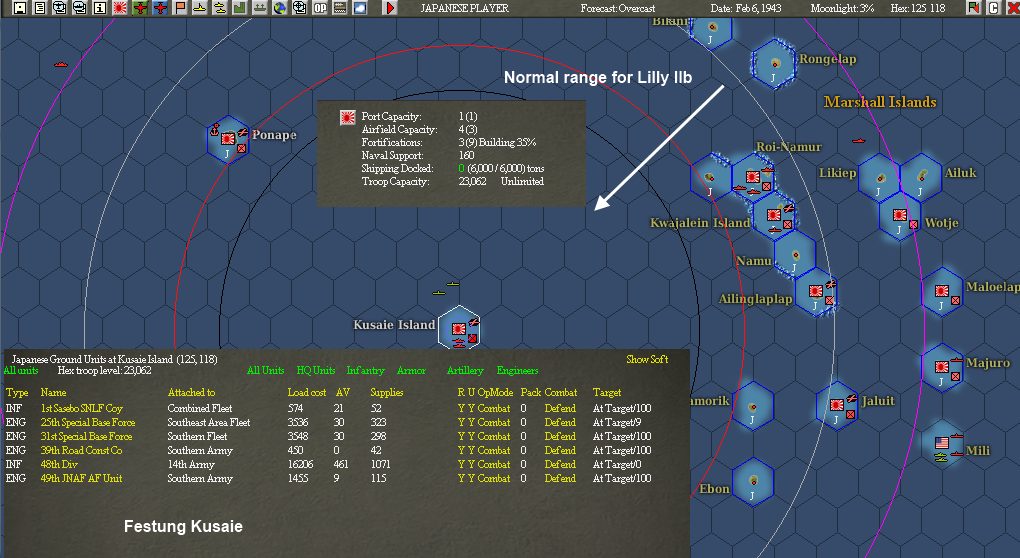The width and height of the screenshot is (1020, 558).
Task: Select the Kusaie Island base hex
Action: (x=459, y=329)
